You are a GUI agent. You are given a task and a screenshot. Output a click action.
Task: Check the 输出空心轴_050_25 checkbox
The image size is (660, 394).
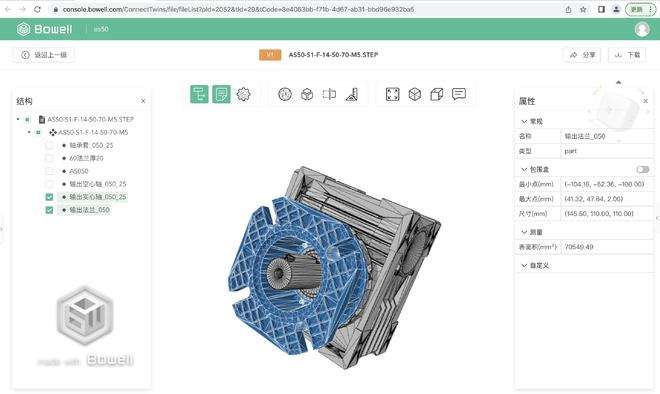point(49,184)
